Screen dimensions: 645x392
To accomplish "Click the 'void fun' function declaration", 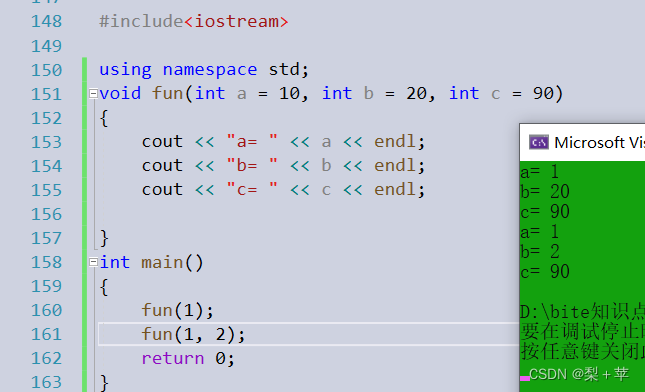I will (331, 94).
